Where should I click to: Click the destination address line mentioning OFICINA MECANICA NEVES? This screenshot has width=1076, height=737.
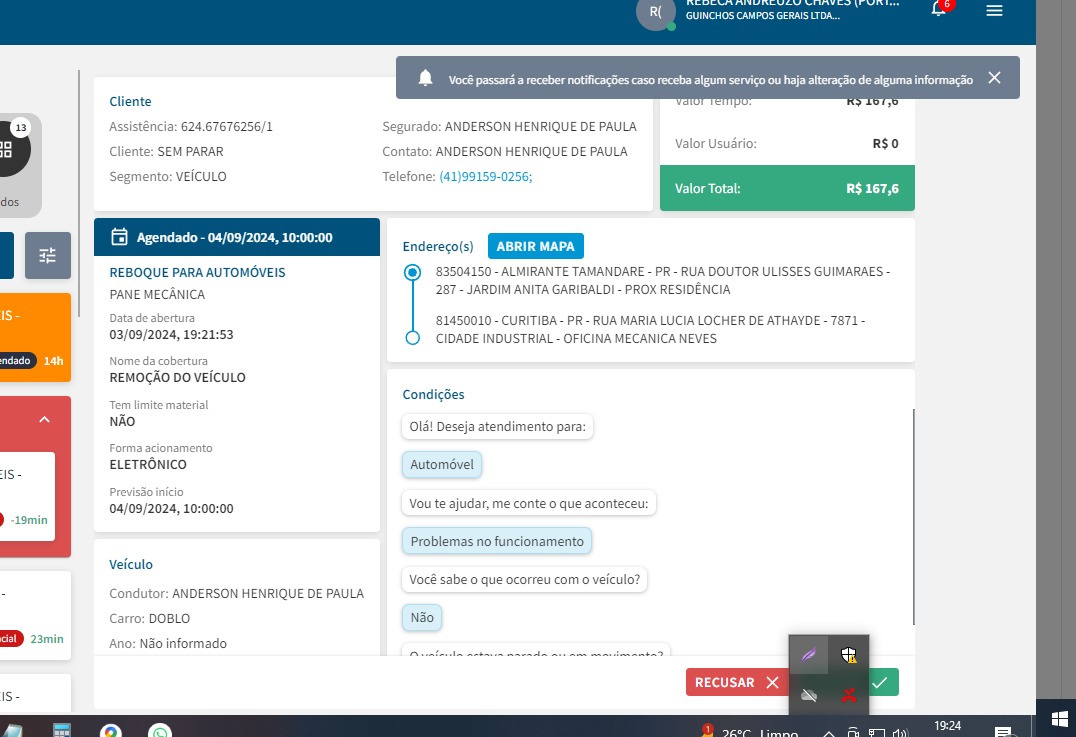point(650,329)
